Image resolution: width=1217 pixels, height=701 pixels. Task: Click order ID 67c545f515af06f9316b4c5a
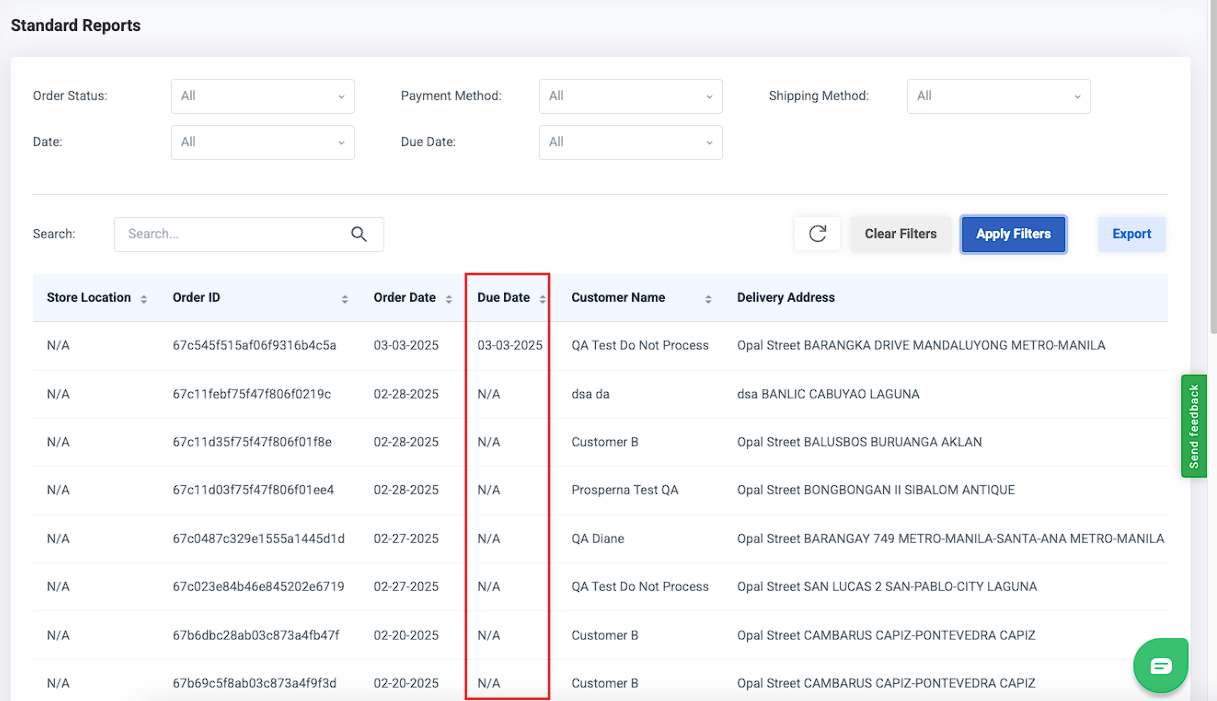(254, 345)
